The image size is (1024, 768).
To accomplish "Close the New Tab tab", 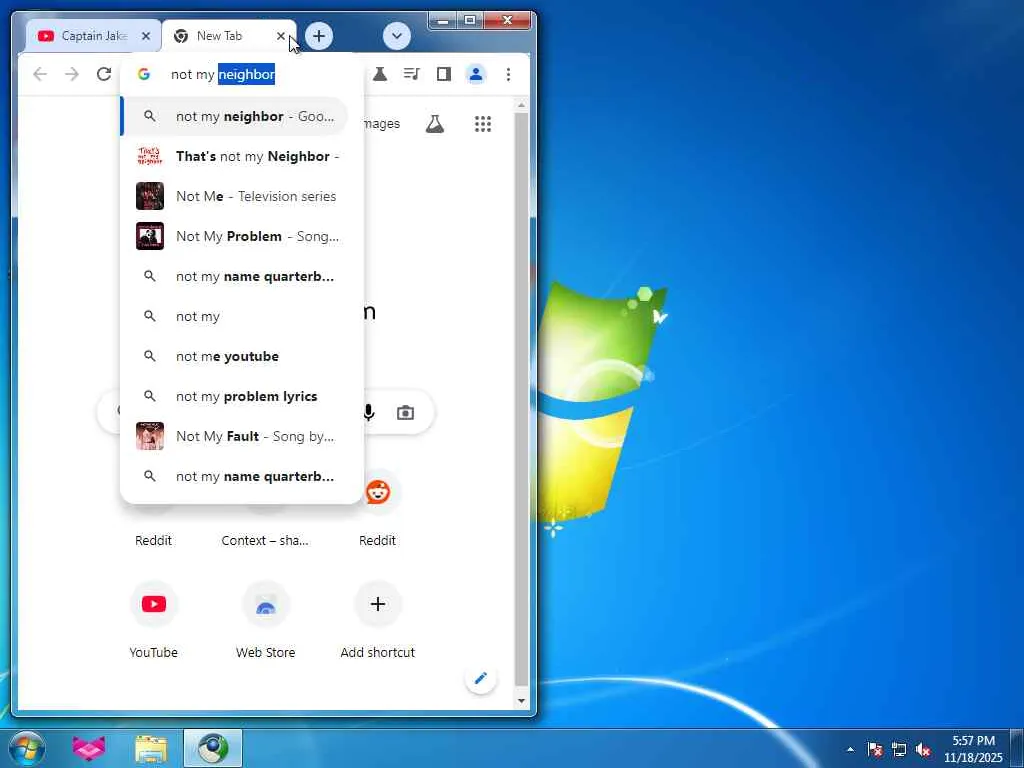I will point(281,36).
